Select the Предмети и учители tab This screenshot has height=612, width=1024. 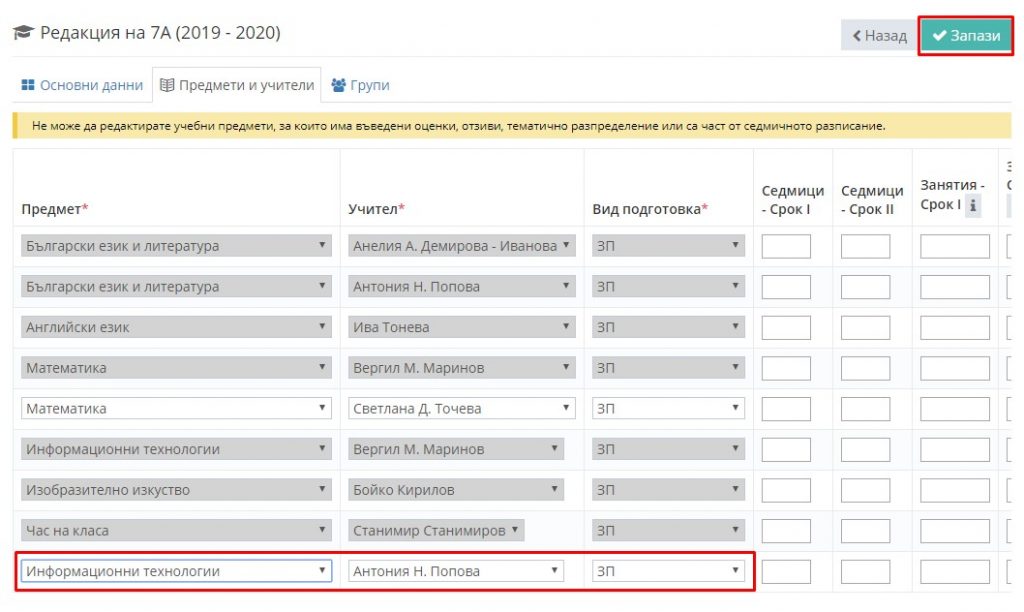(x=237, y=85)
